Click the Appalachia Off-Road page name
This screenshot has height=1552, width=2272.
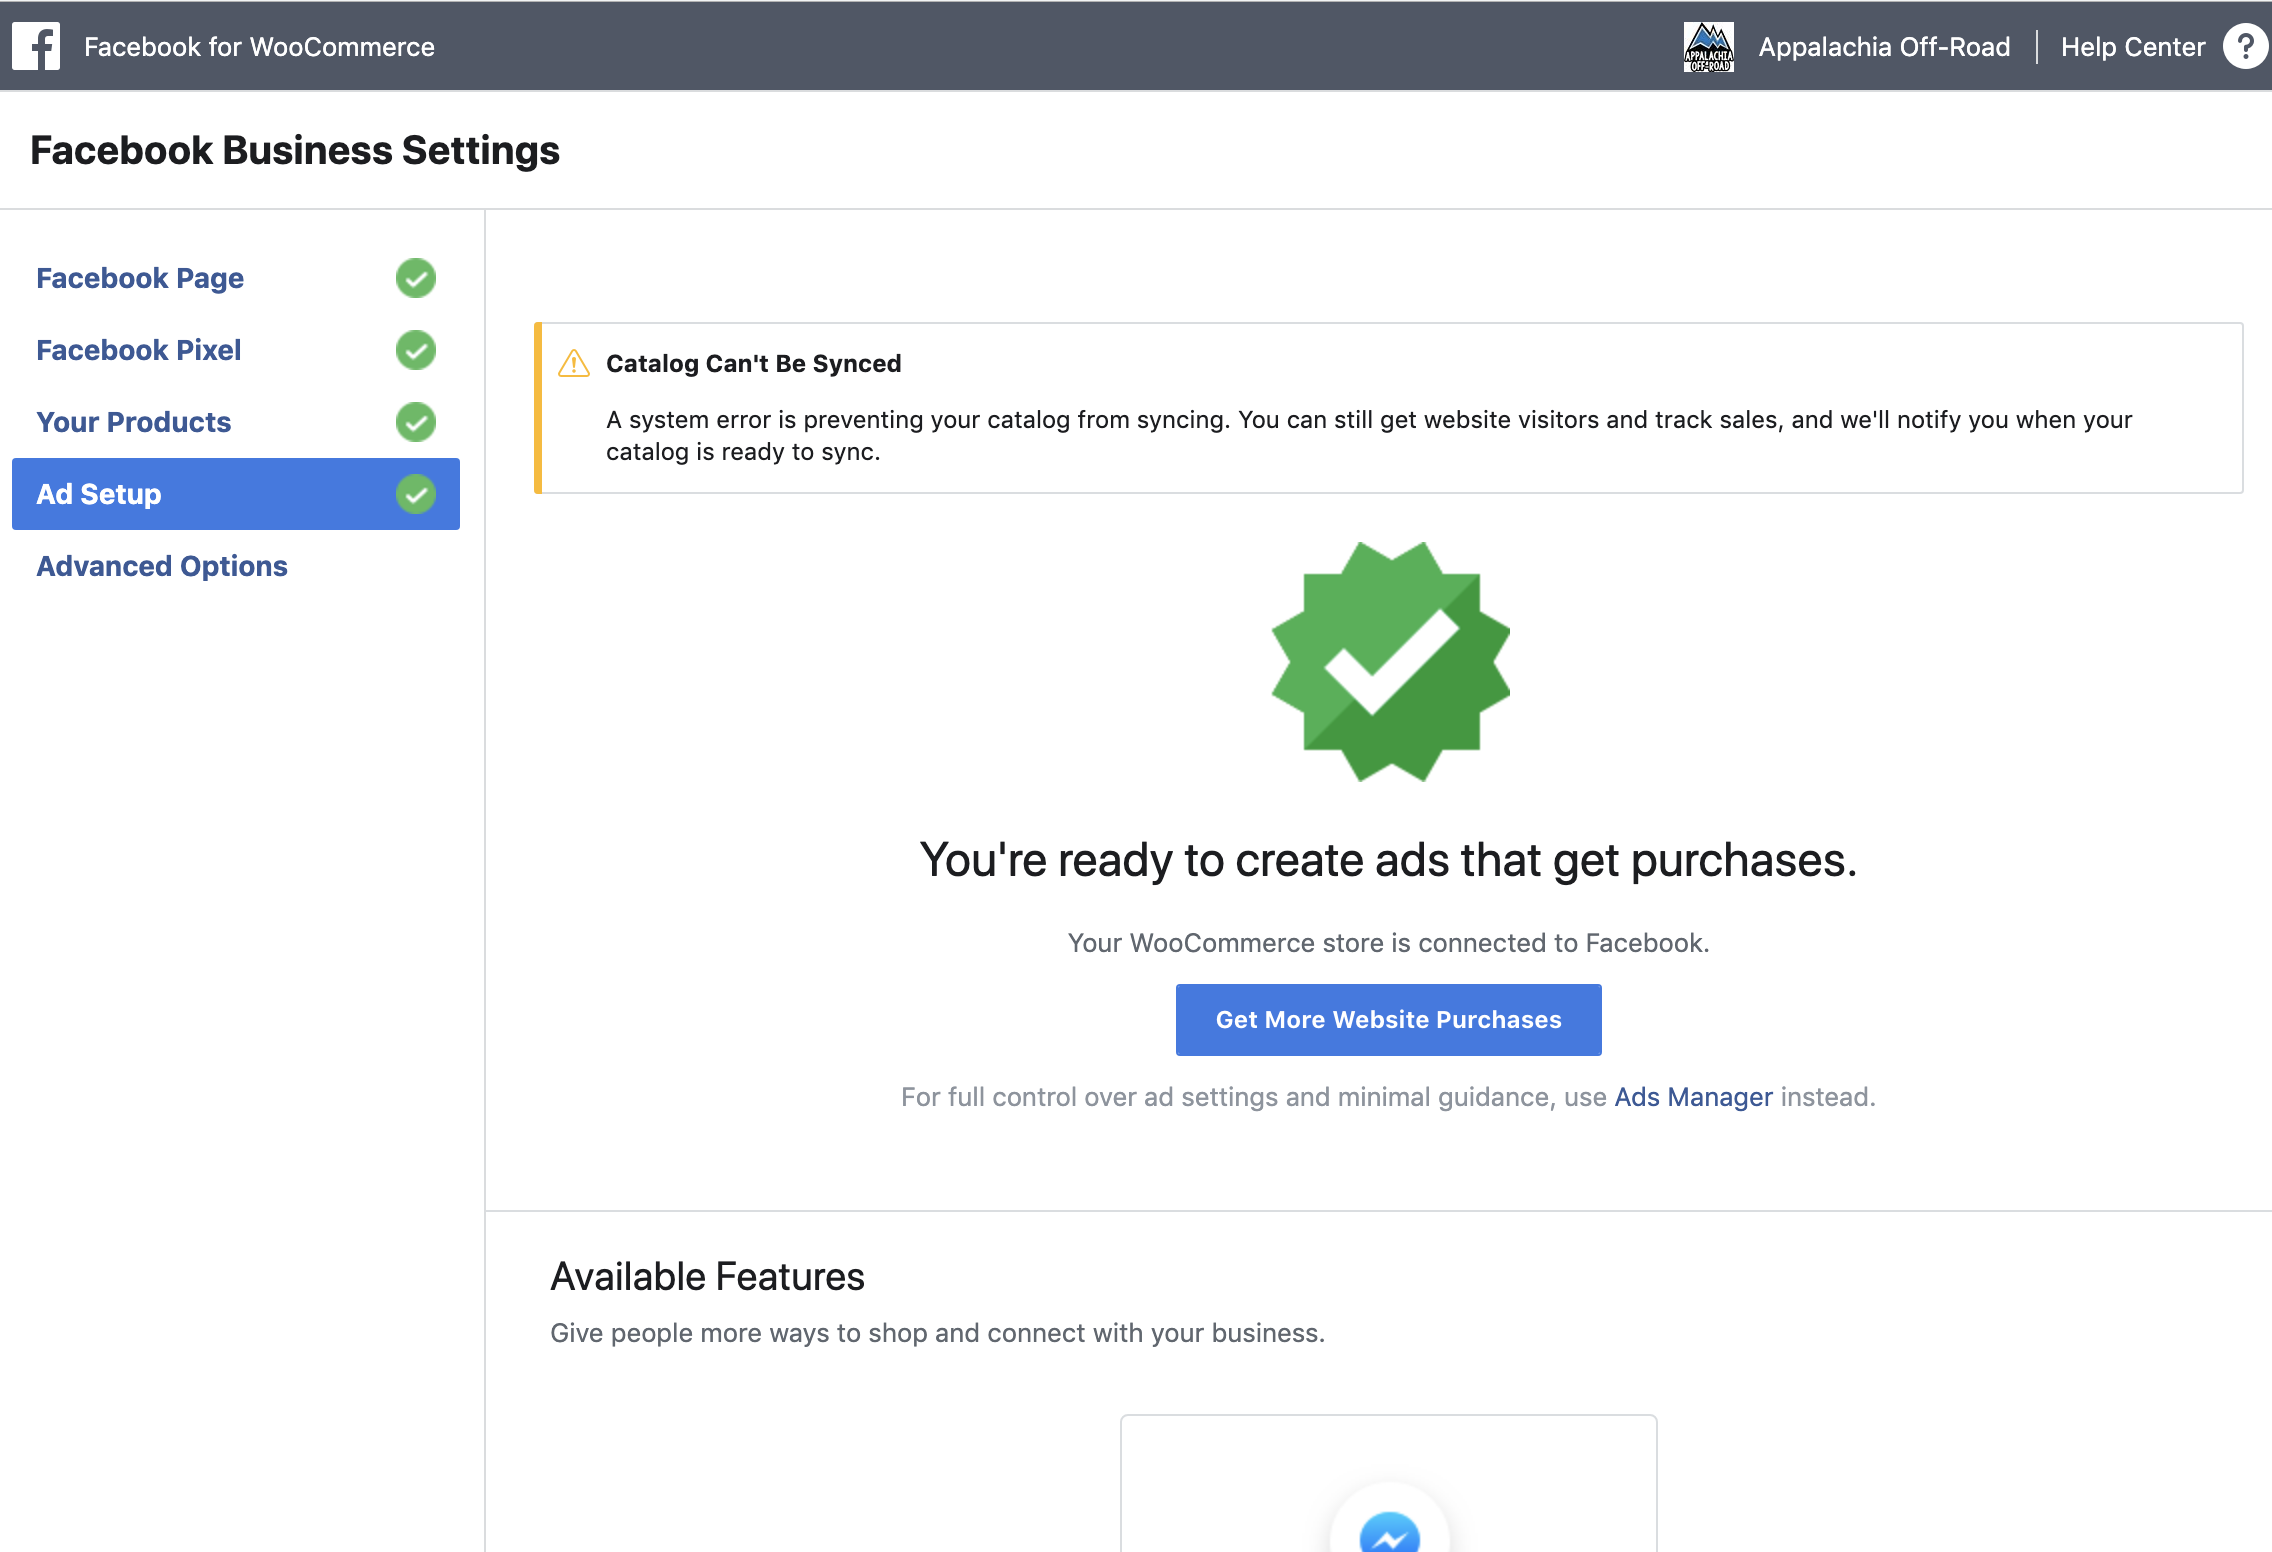pos(1884,47)
